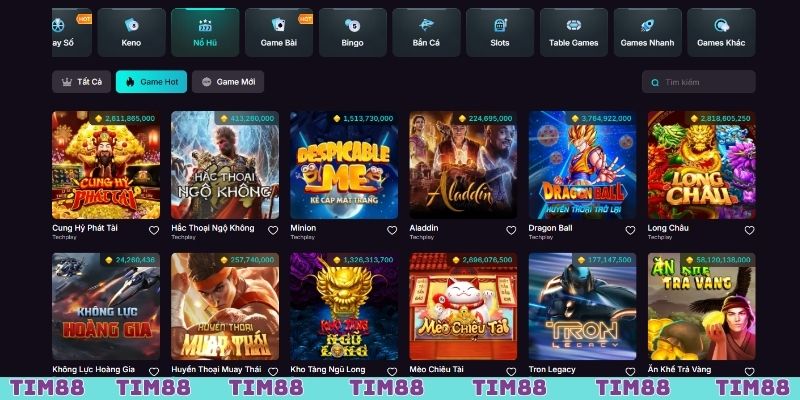800x400 pixels.
Task: Select the Tất Cả filter button
Action: (82, 82)
